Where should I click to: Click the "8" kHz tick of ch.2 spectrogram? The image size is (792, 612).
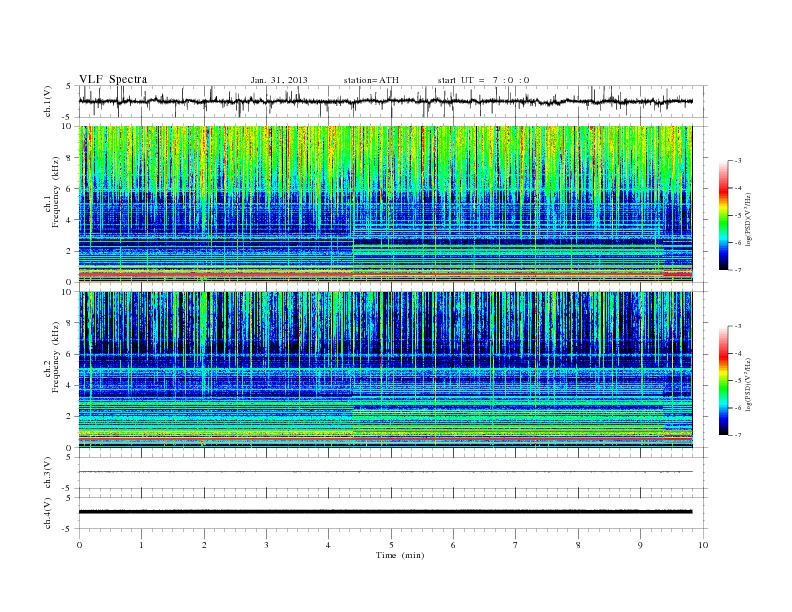pos(70,323)
